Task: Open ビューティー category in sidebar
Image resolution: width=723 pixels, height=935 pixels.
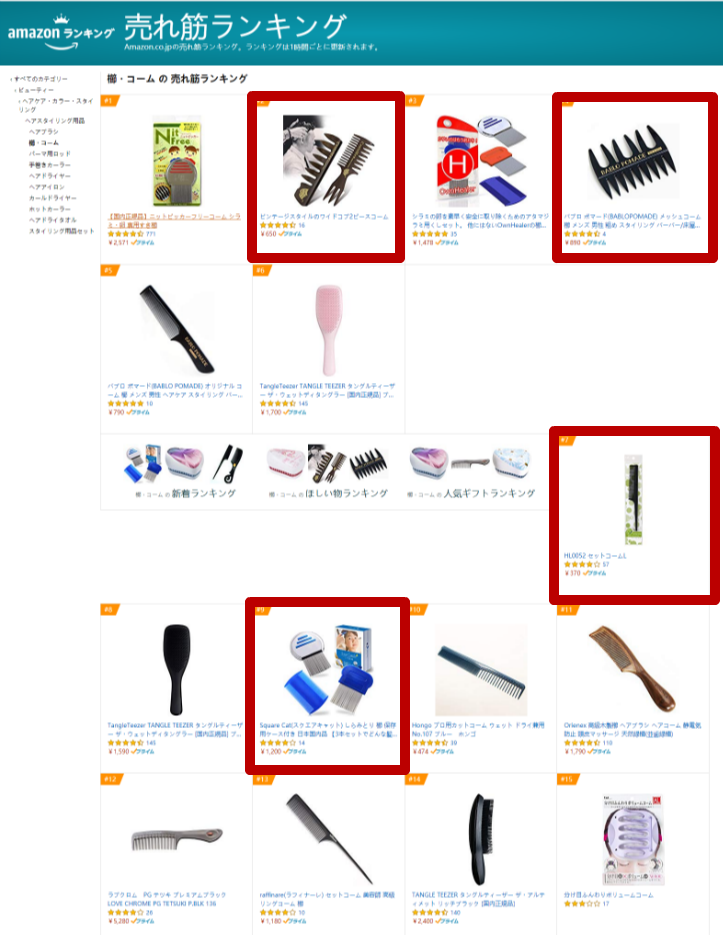Action: pyautogui.click(x=36, y=90)
